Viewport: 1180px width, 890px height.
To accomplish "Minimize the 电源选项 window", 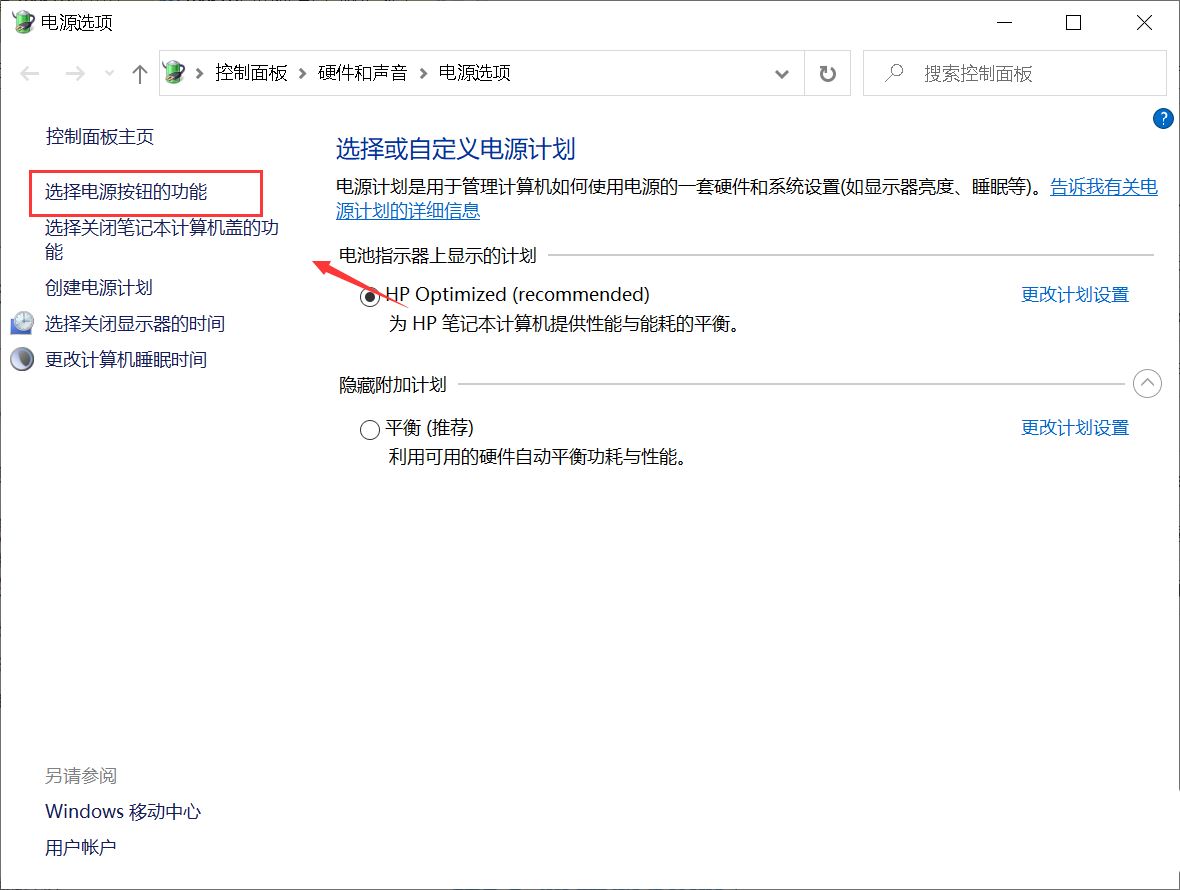I will click(x=1004, y=23).
